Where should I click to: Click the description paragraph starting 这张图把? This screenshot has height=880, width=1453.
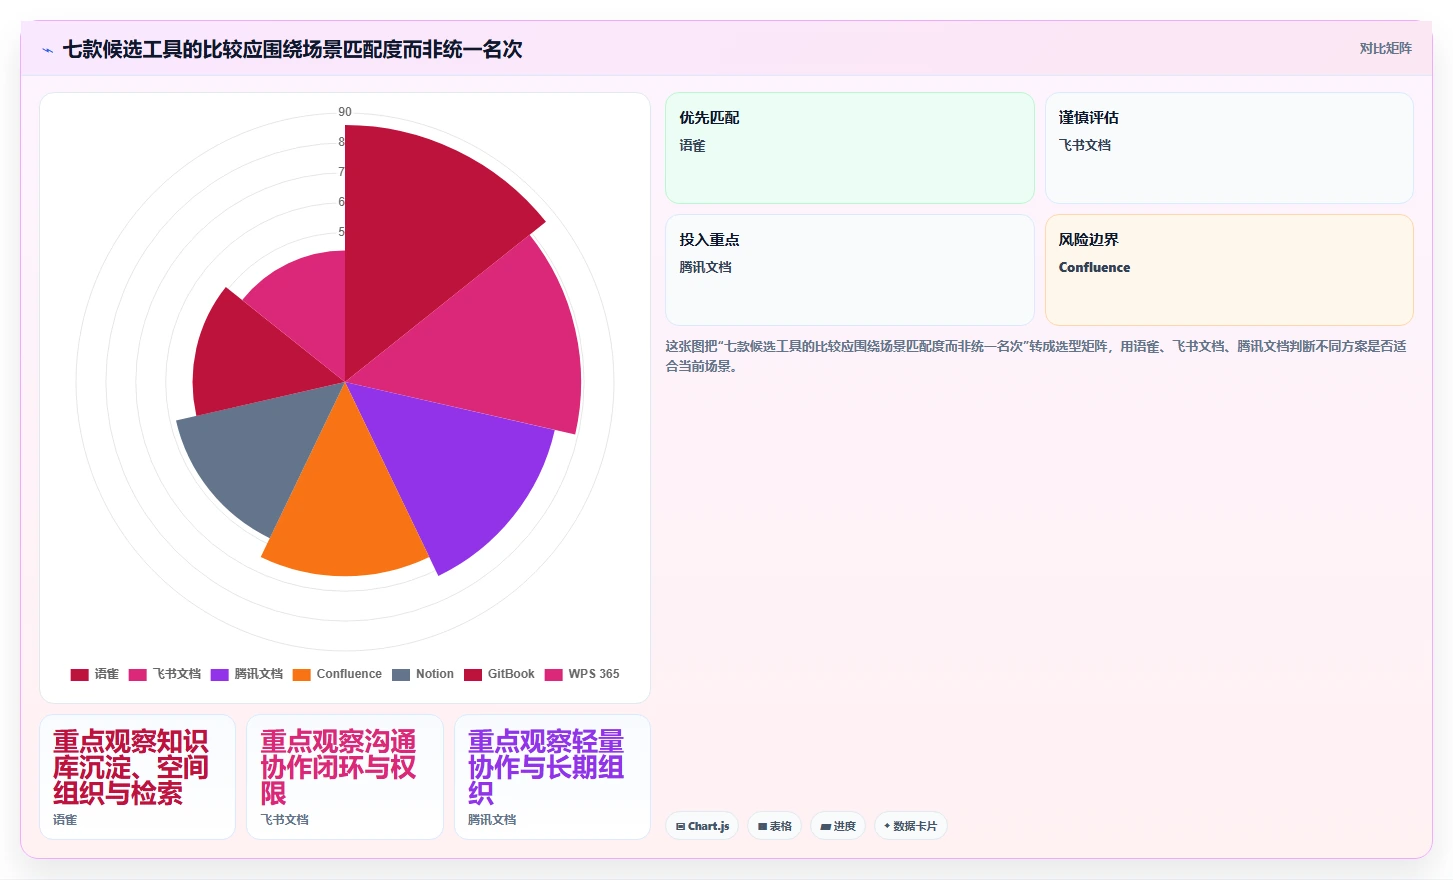(1037, 356)
